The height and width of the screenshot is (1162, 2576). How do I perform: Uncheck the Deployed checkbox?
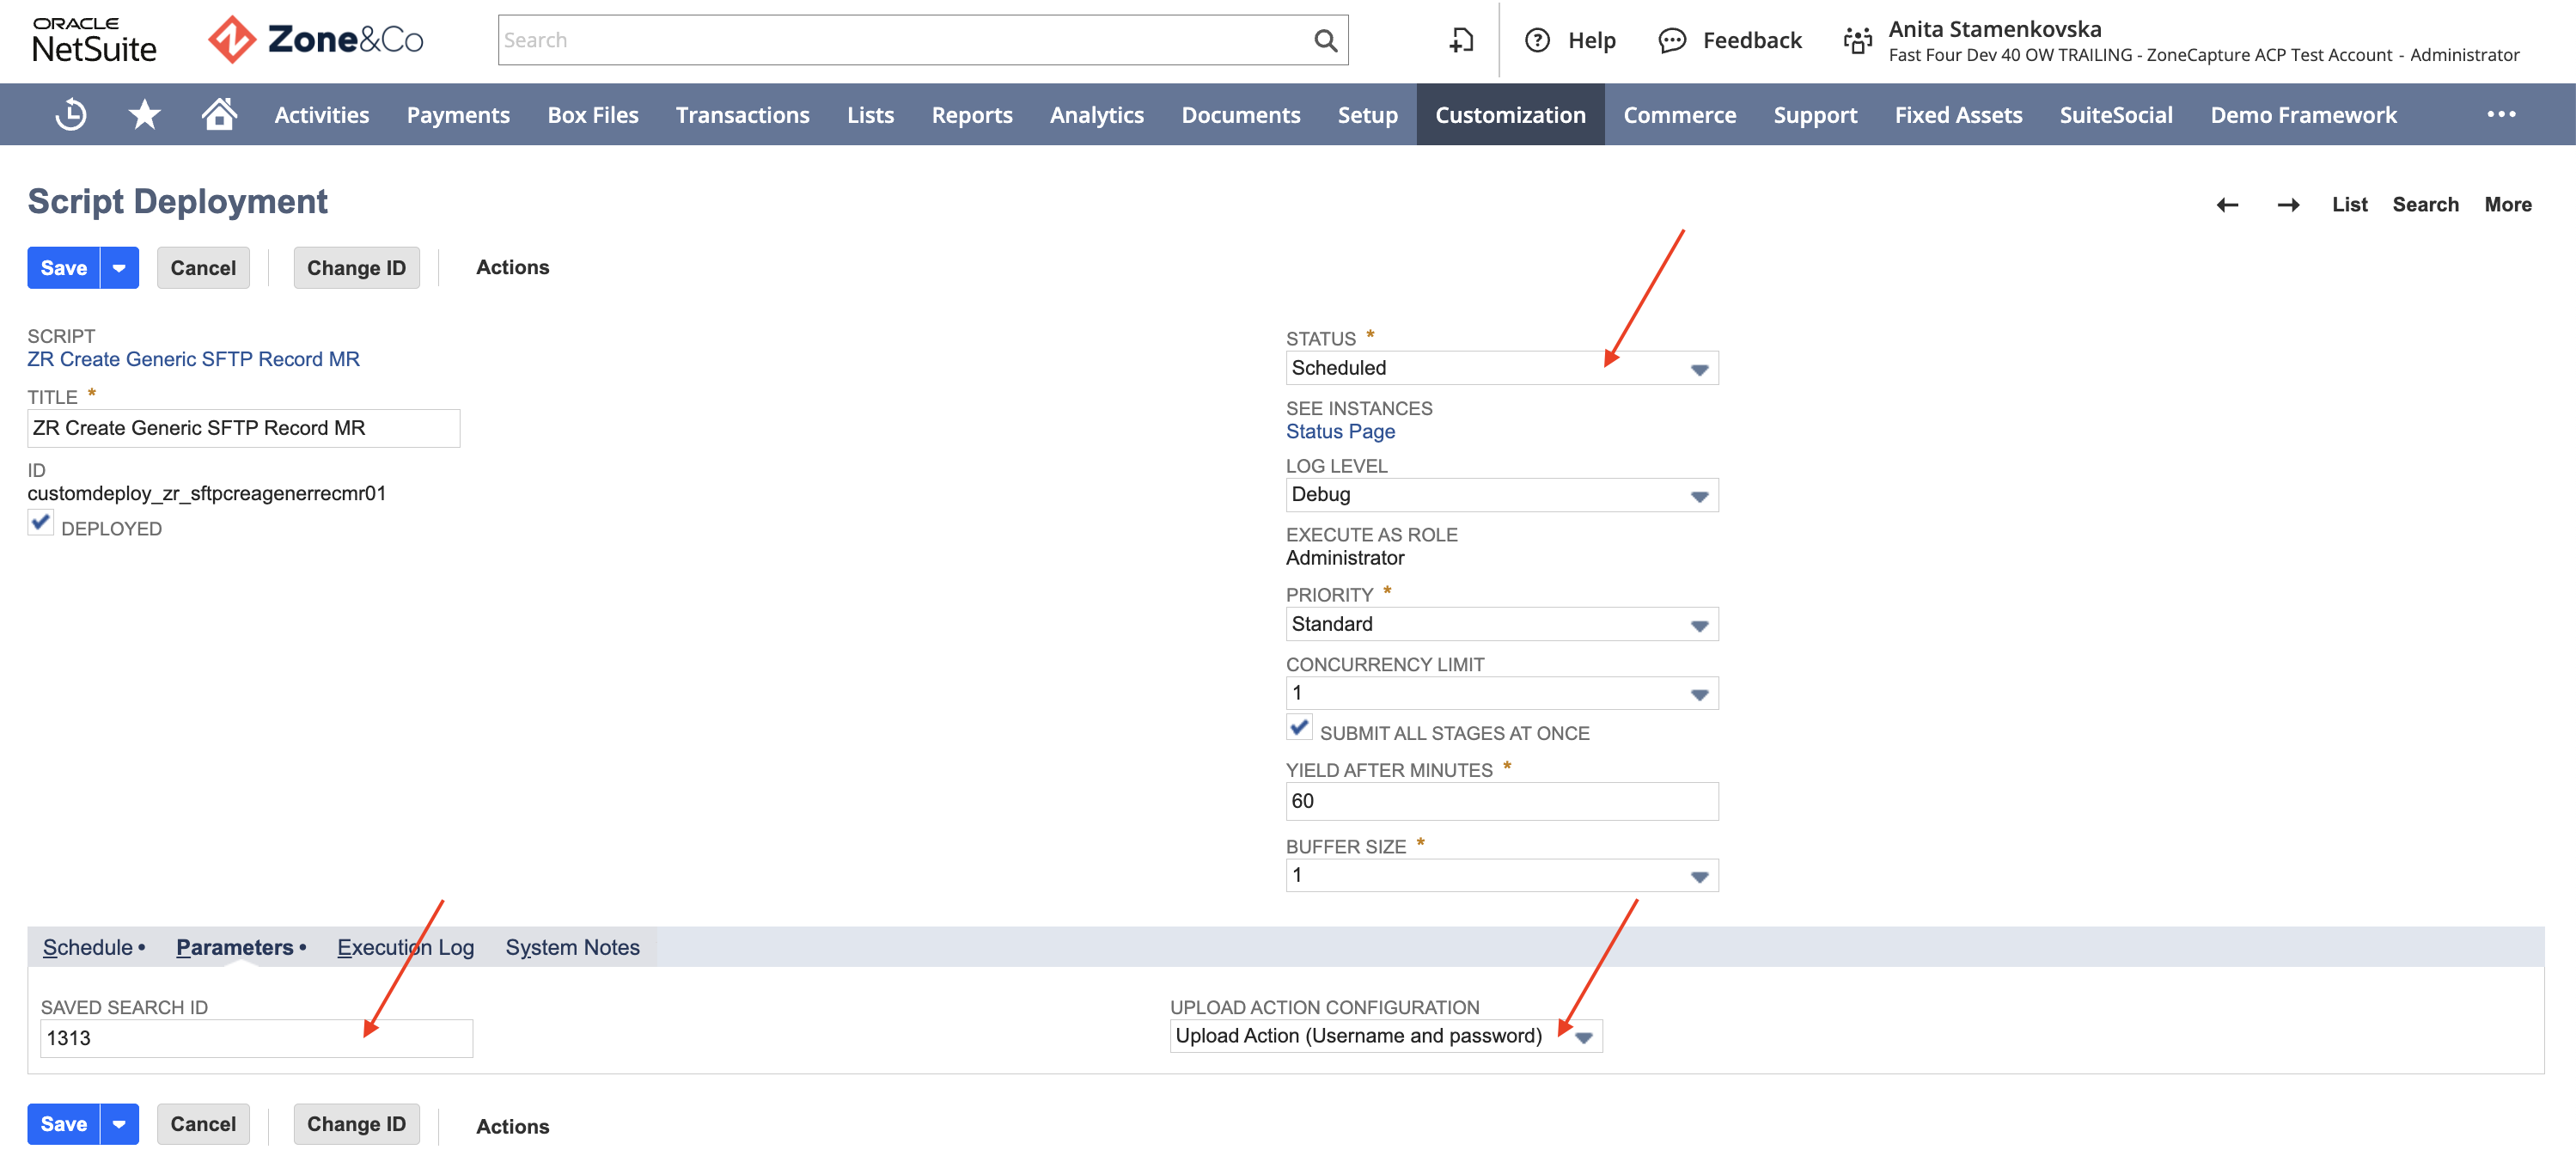40,523
